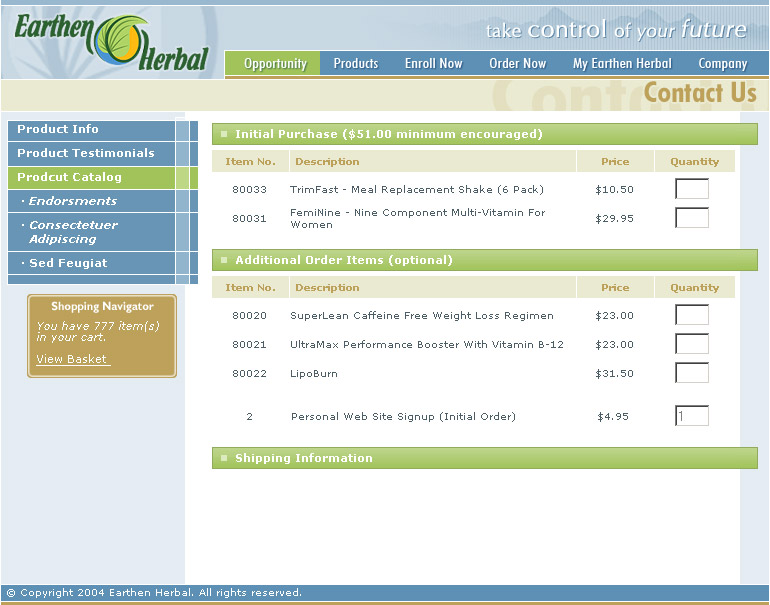770x605 pixels.
Task: Focus quantity field for FemiNine multi-vitamin
Action: point(692,218)
